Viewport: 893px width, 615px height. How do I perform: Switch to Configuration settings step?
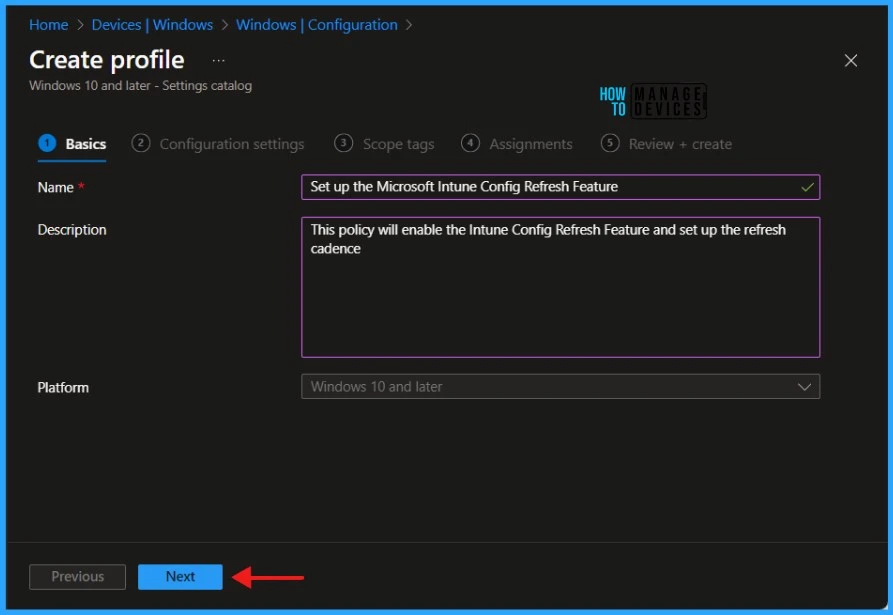click(x=218, y=144)
